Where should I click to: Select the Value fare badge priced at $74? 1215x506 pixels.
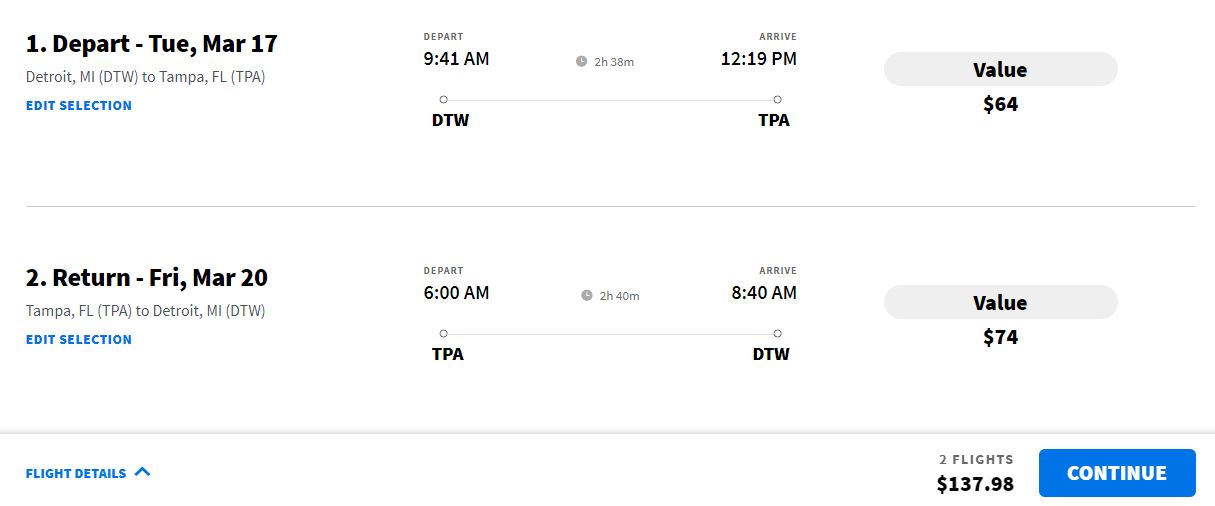[x=1000, y=303]
